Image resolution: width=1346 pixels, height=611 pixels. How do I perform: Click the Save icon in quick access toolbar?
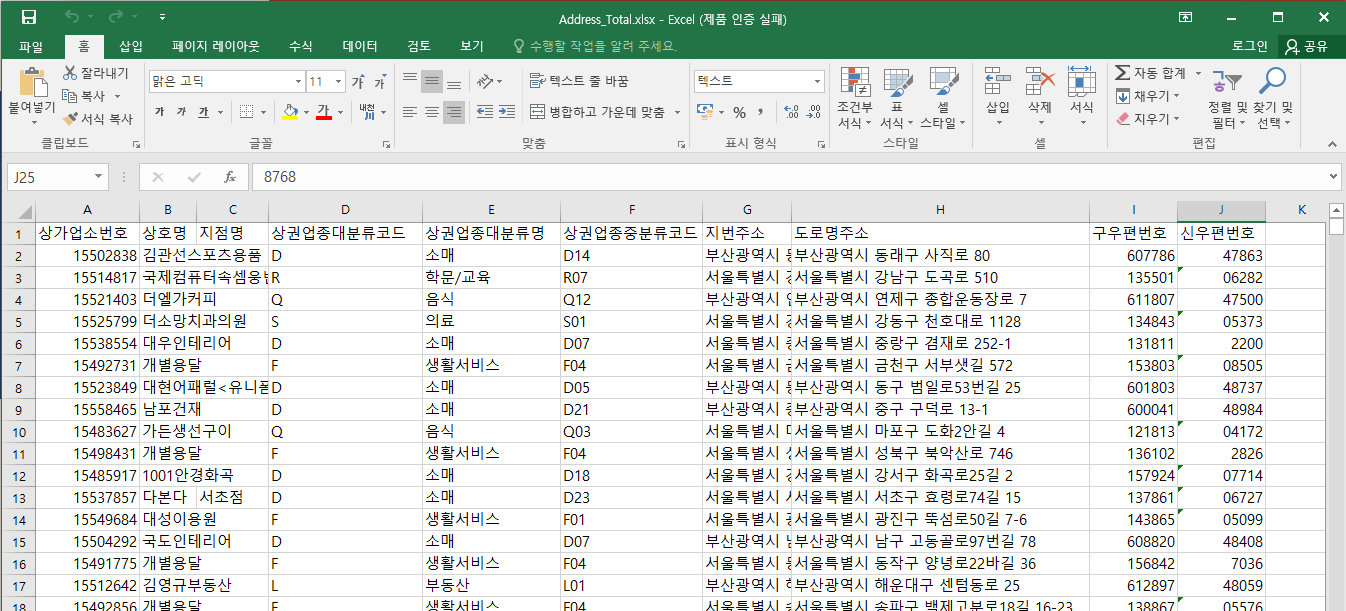28,18
